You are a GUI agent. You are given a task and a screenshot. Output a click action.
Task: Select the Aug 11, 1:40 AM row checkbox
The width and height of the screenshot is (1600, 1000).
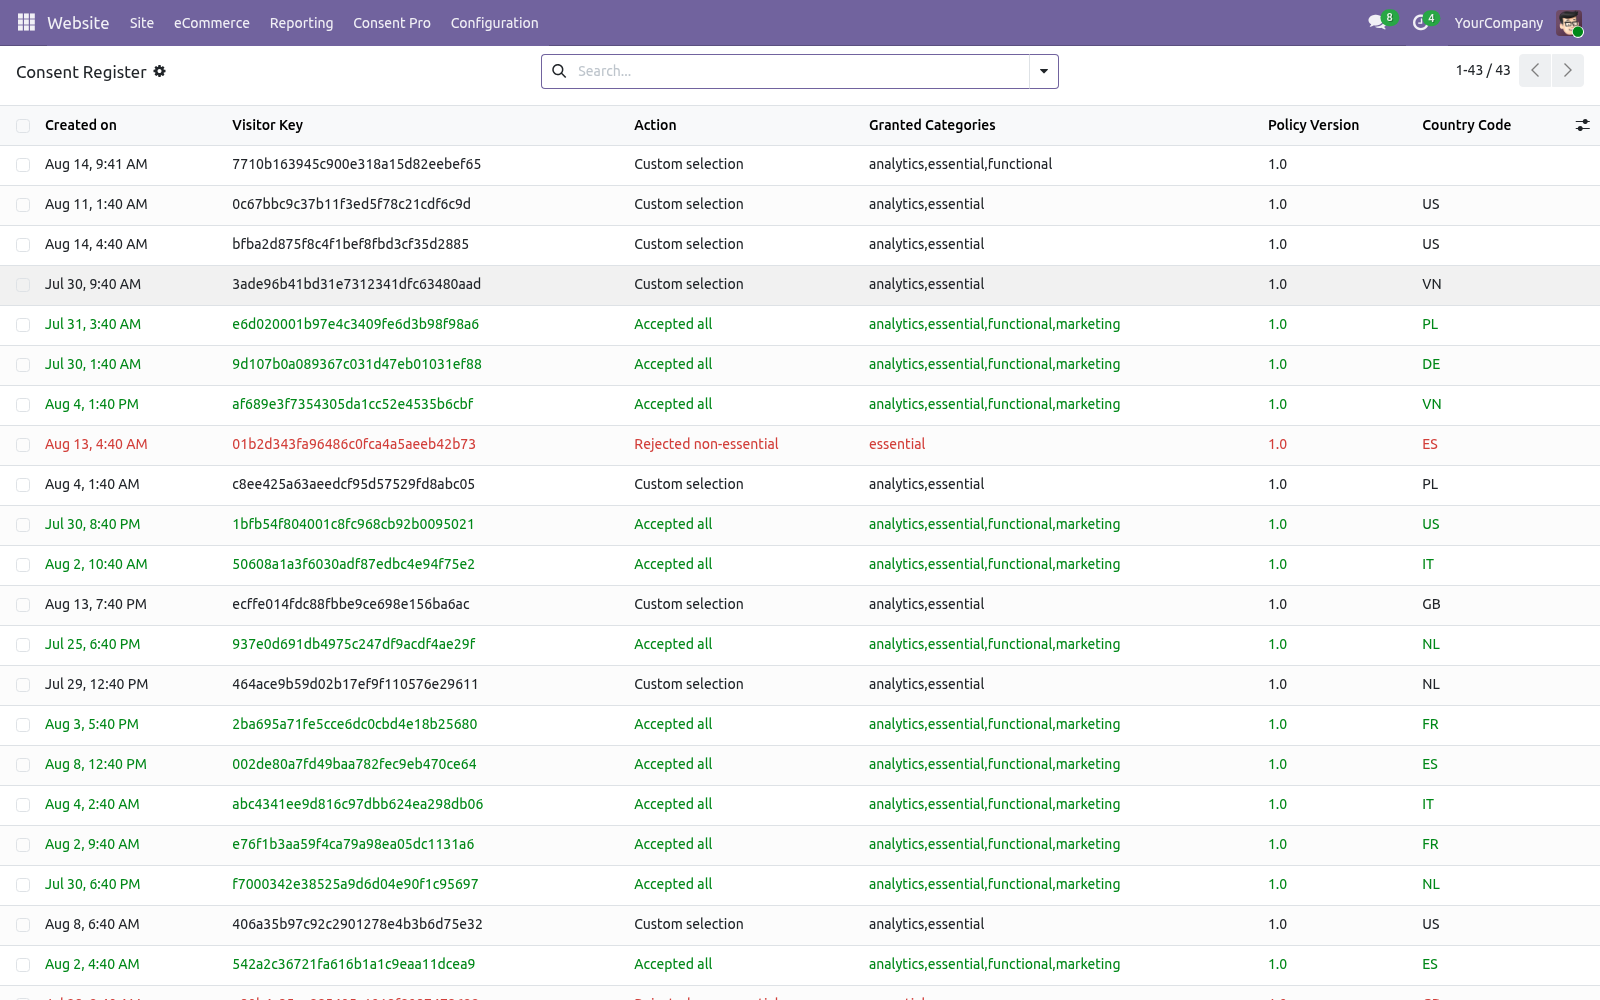(x=23, y=205)
